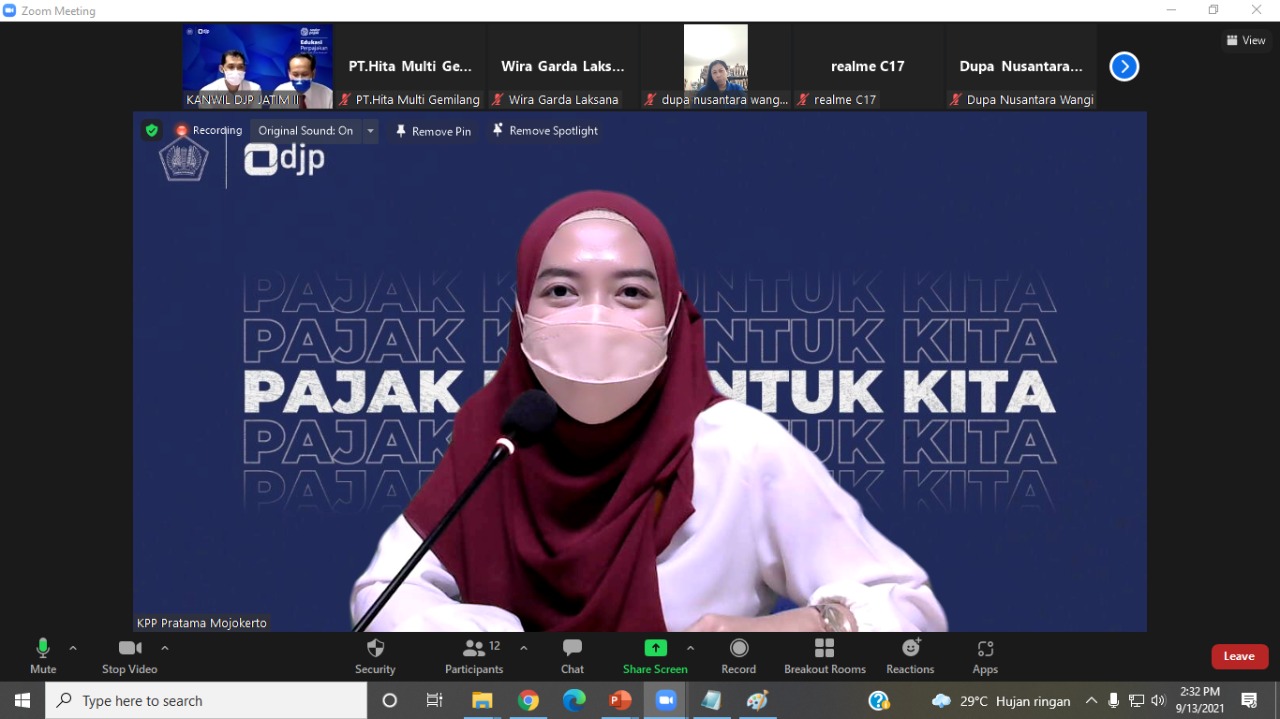Expand video options arrow beside Stop Video
The image size is (1280, 719).
coord(165,648)
